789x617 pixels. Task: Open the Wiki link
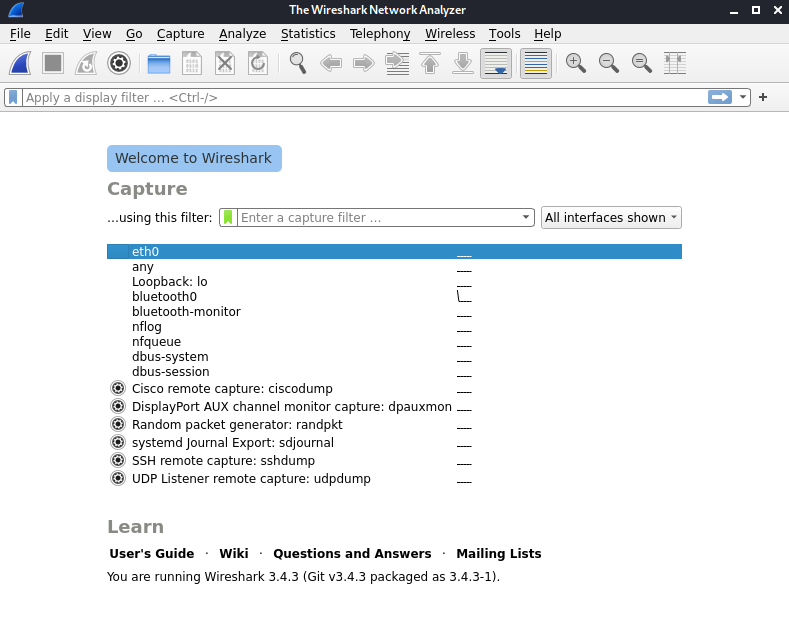tap(233, 554)
